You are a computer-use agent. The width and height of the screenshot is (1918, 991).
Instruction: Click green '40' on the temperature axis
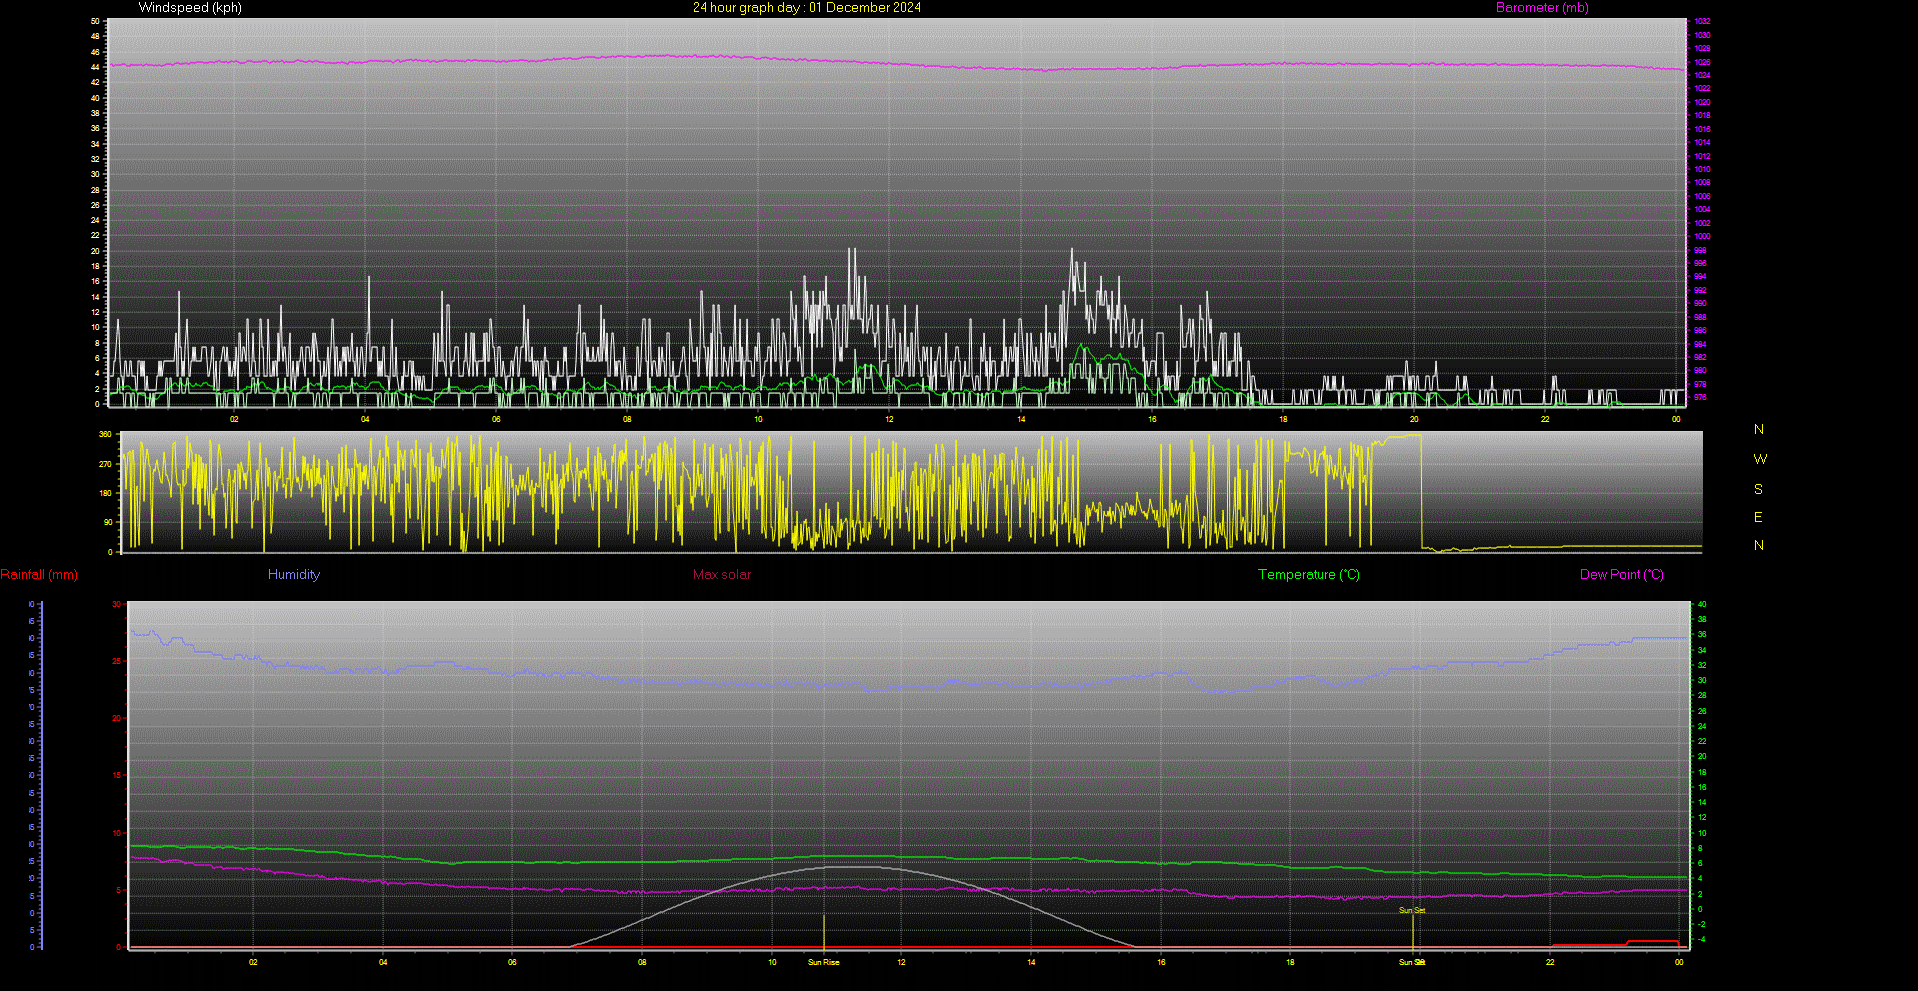pos(1702,604)
